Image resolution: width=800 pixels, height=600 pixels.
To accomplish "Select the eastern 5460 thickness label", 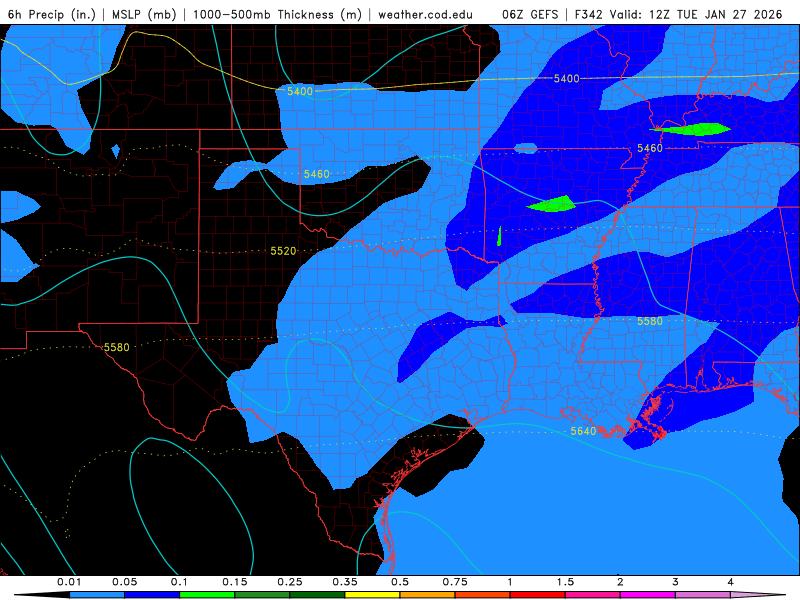I will click(x=649, y=148).
